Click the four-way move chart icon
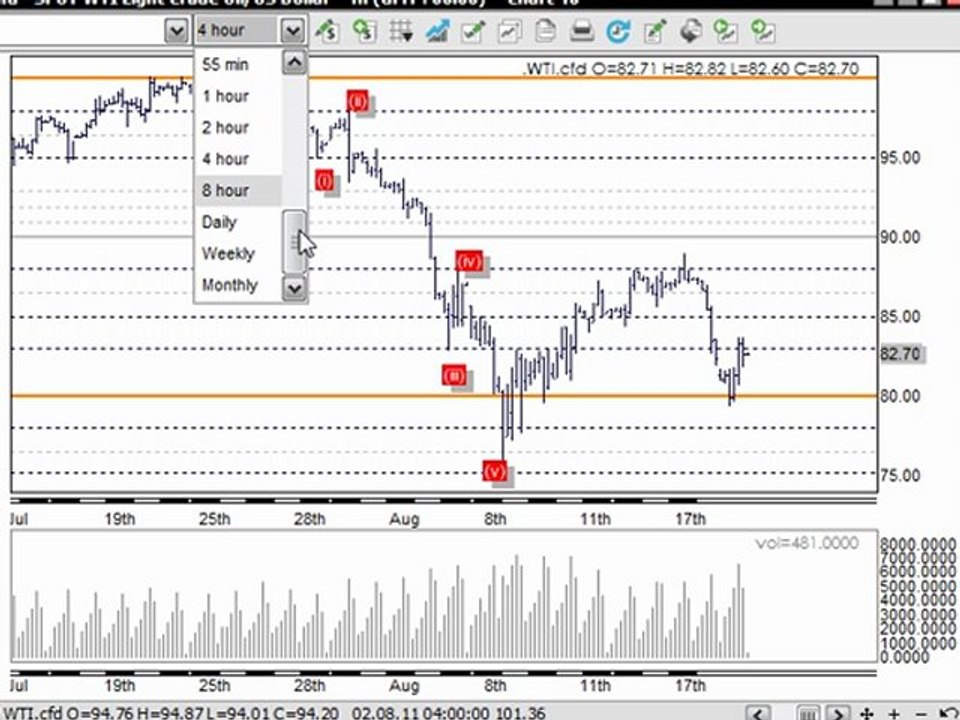This screenshot has width=960, height=720. coord(866,714)
